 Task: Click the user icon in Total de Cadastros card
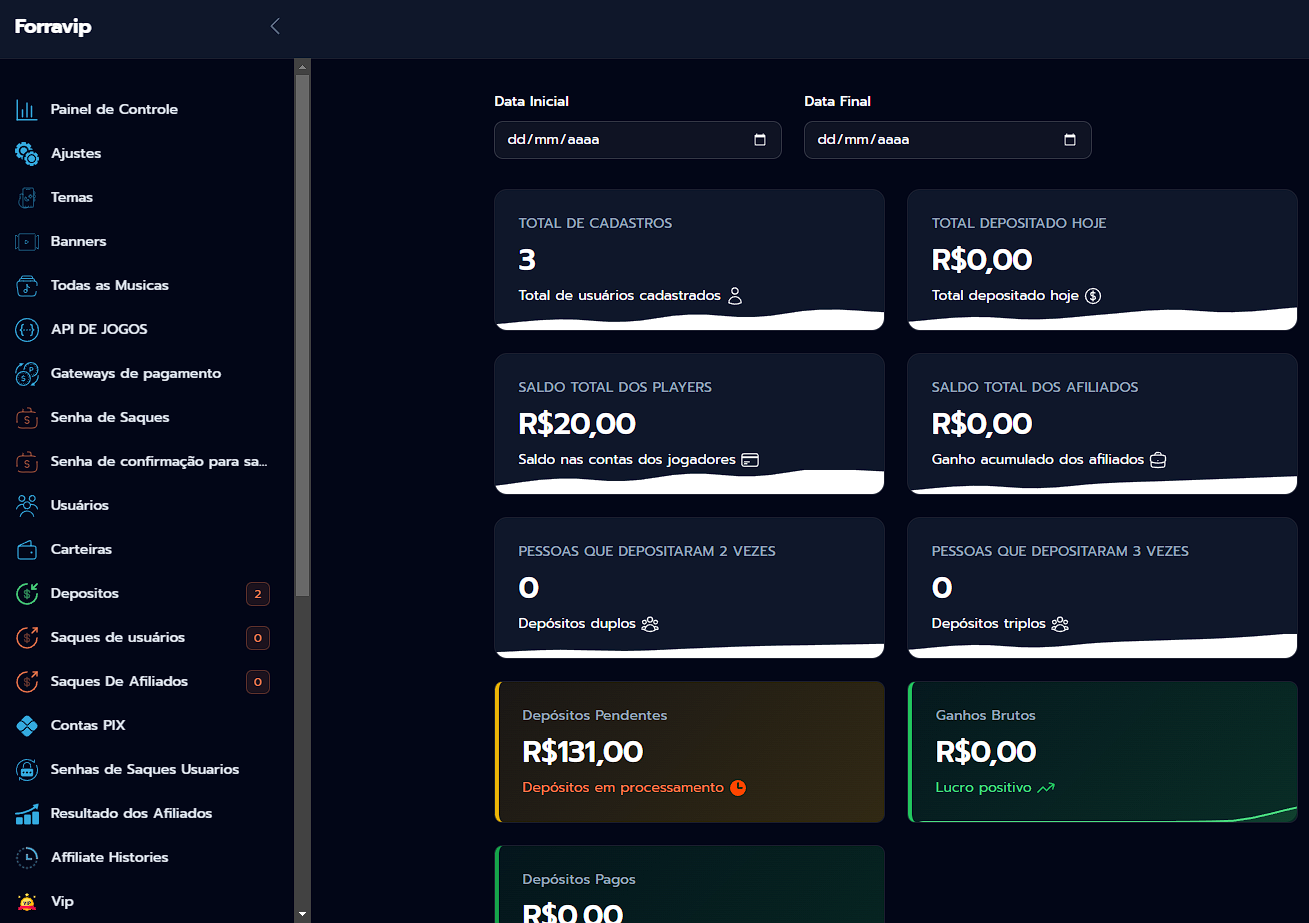coord(735,296)
